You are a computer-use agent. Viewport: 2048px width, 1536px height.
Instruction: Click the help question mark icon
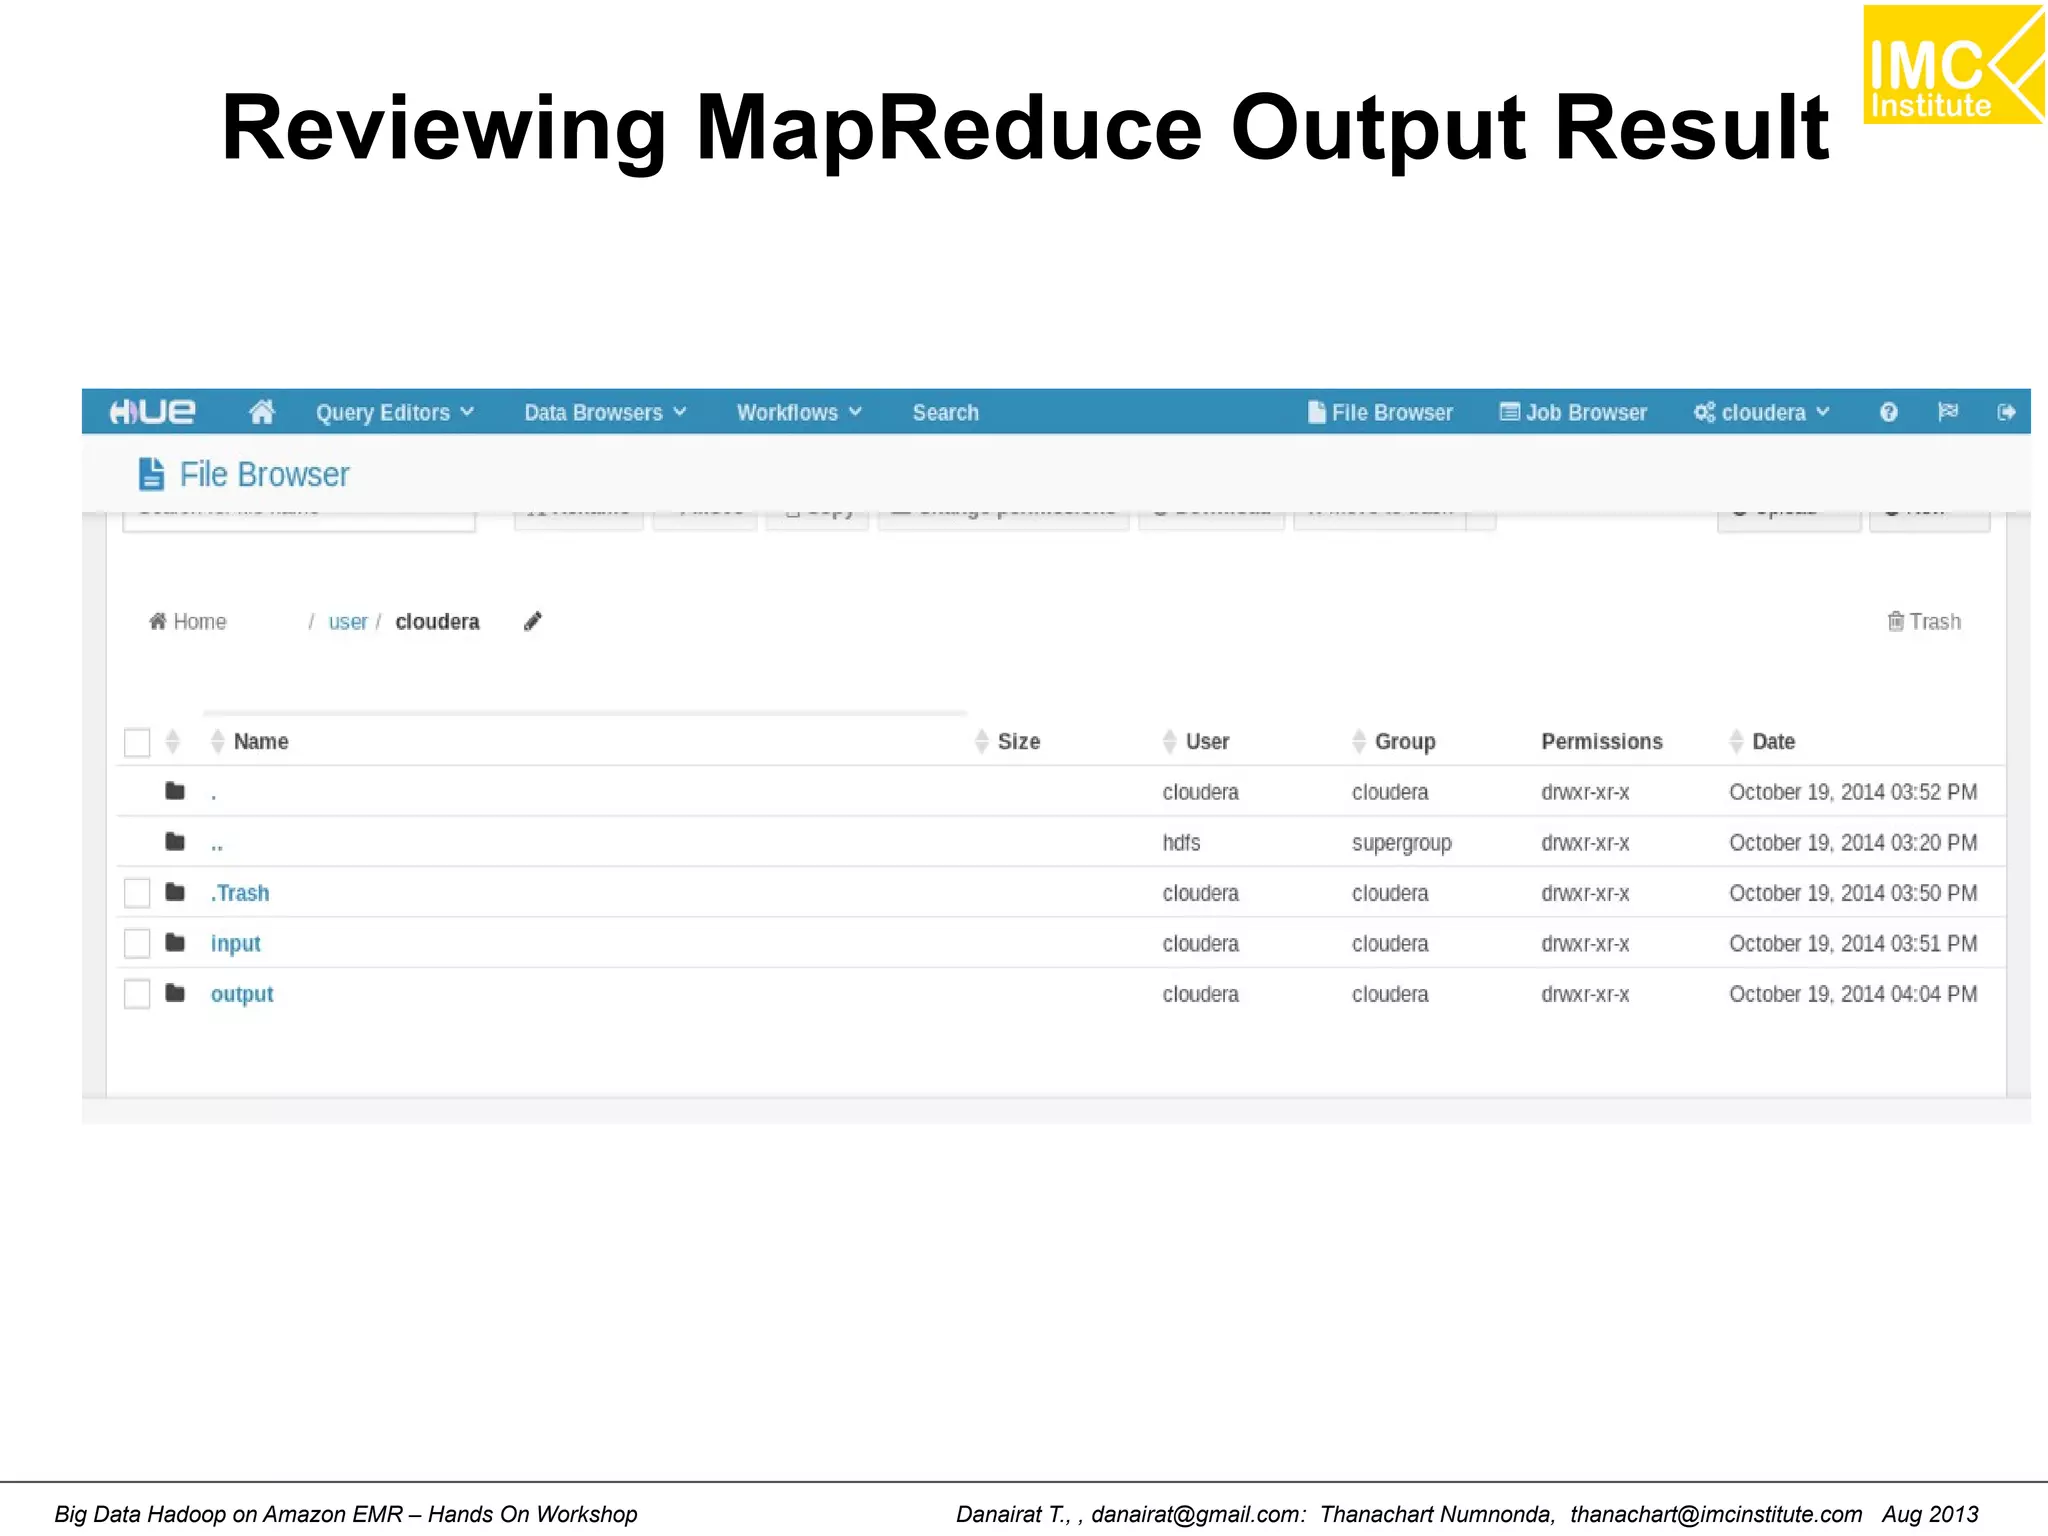(x=1888, y=412)
